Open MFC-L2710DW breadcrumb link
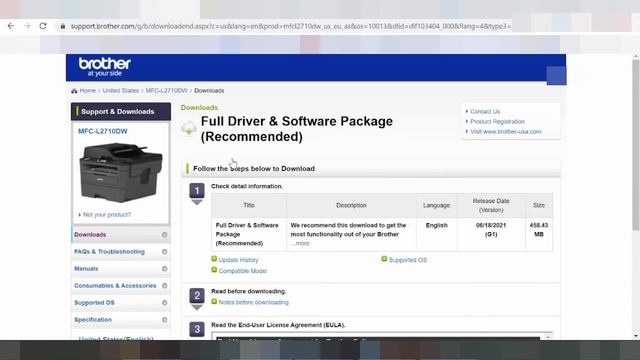The height and width of the screenshot is (360, 640). (166, 91)
